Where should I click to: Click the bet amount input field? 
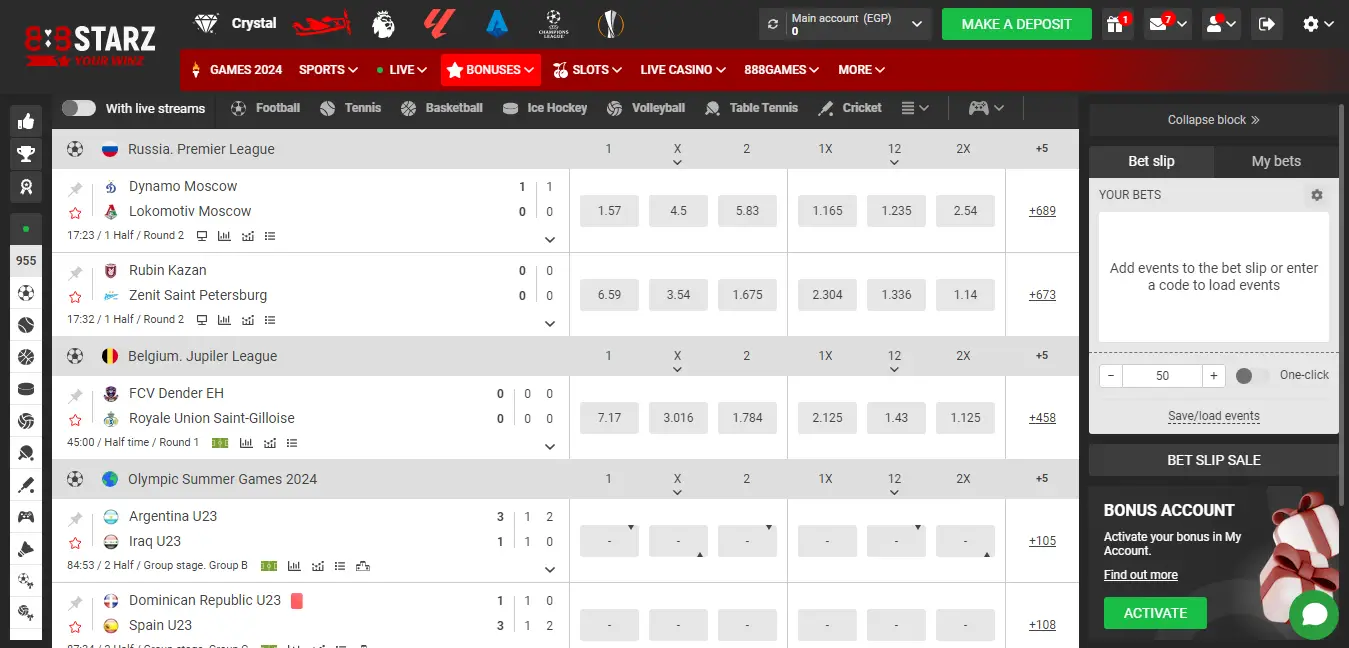pyautogui.click(x=1162, y=376)
